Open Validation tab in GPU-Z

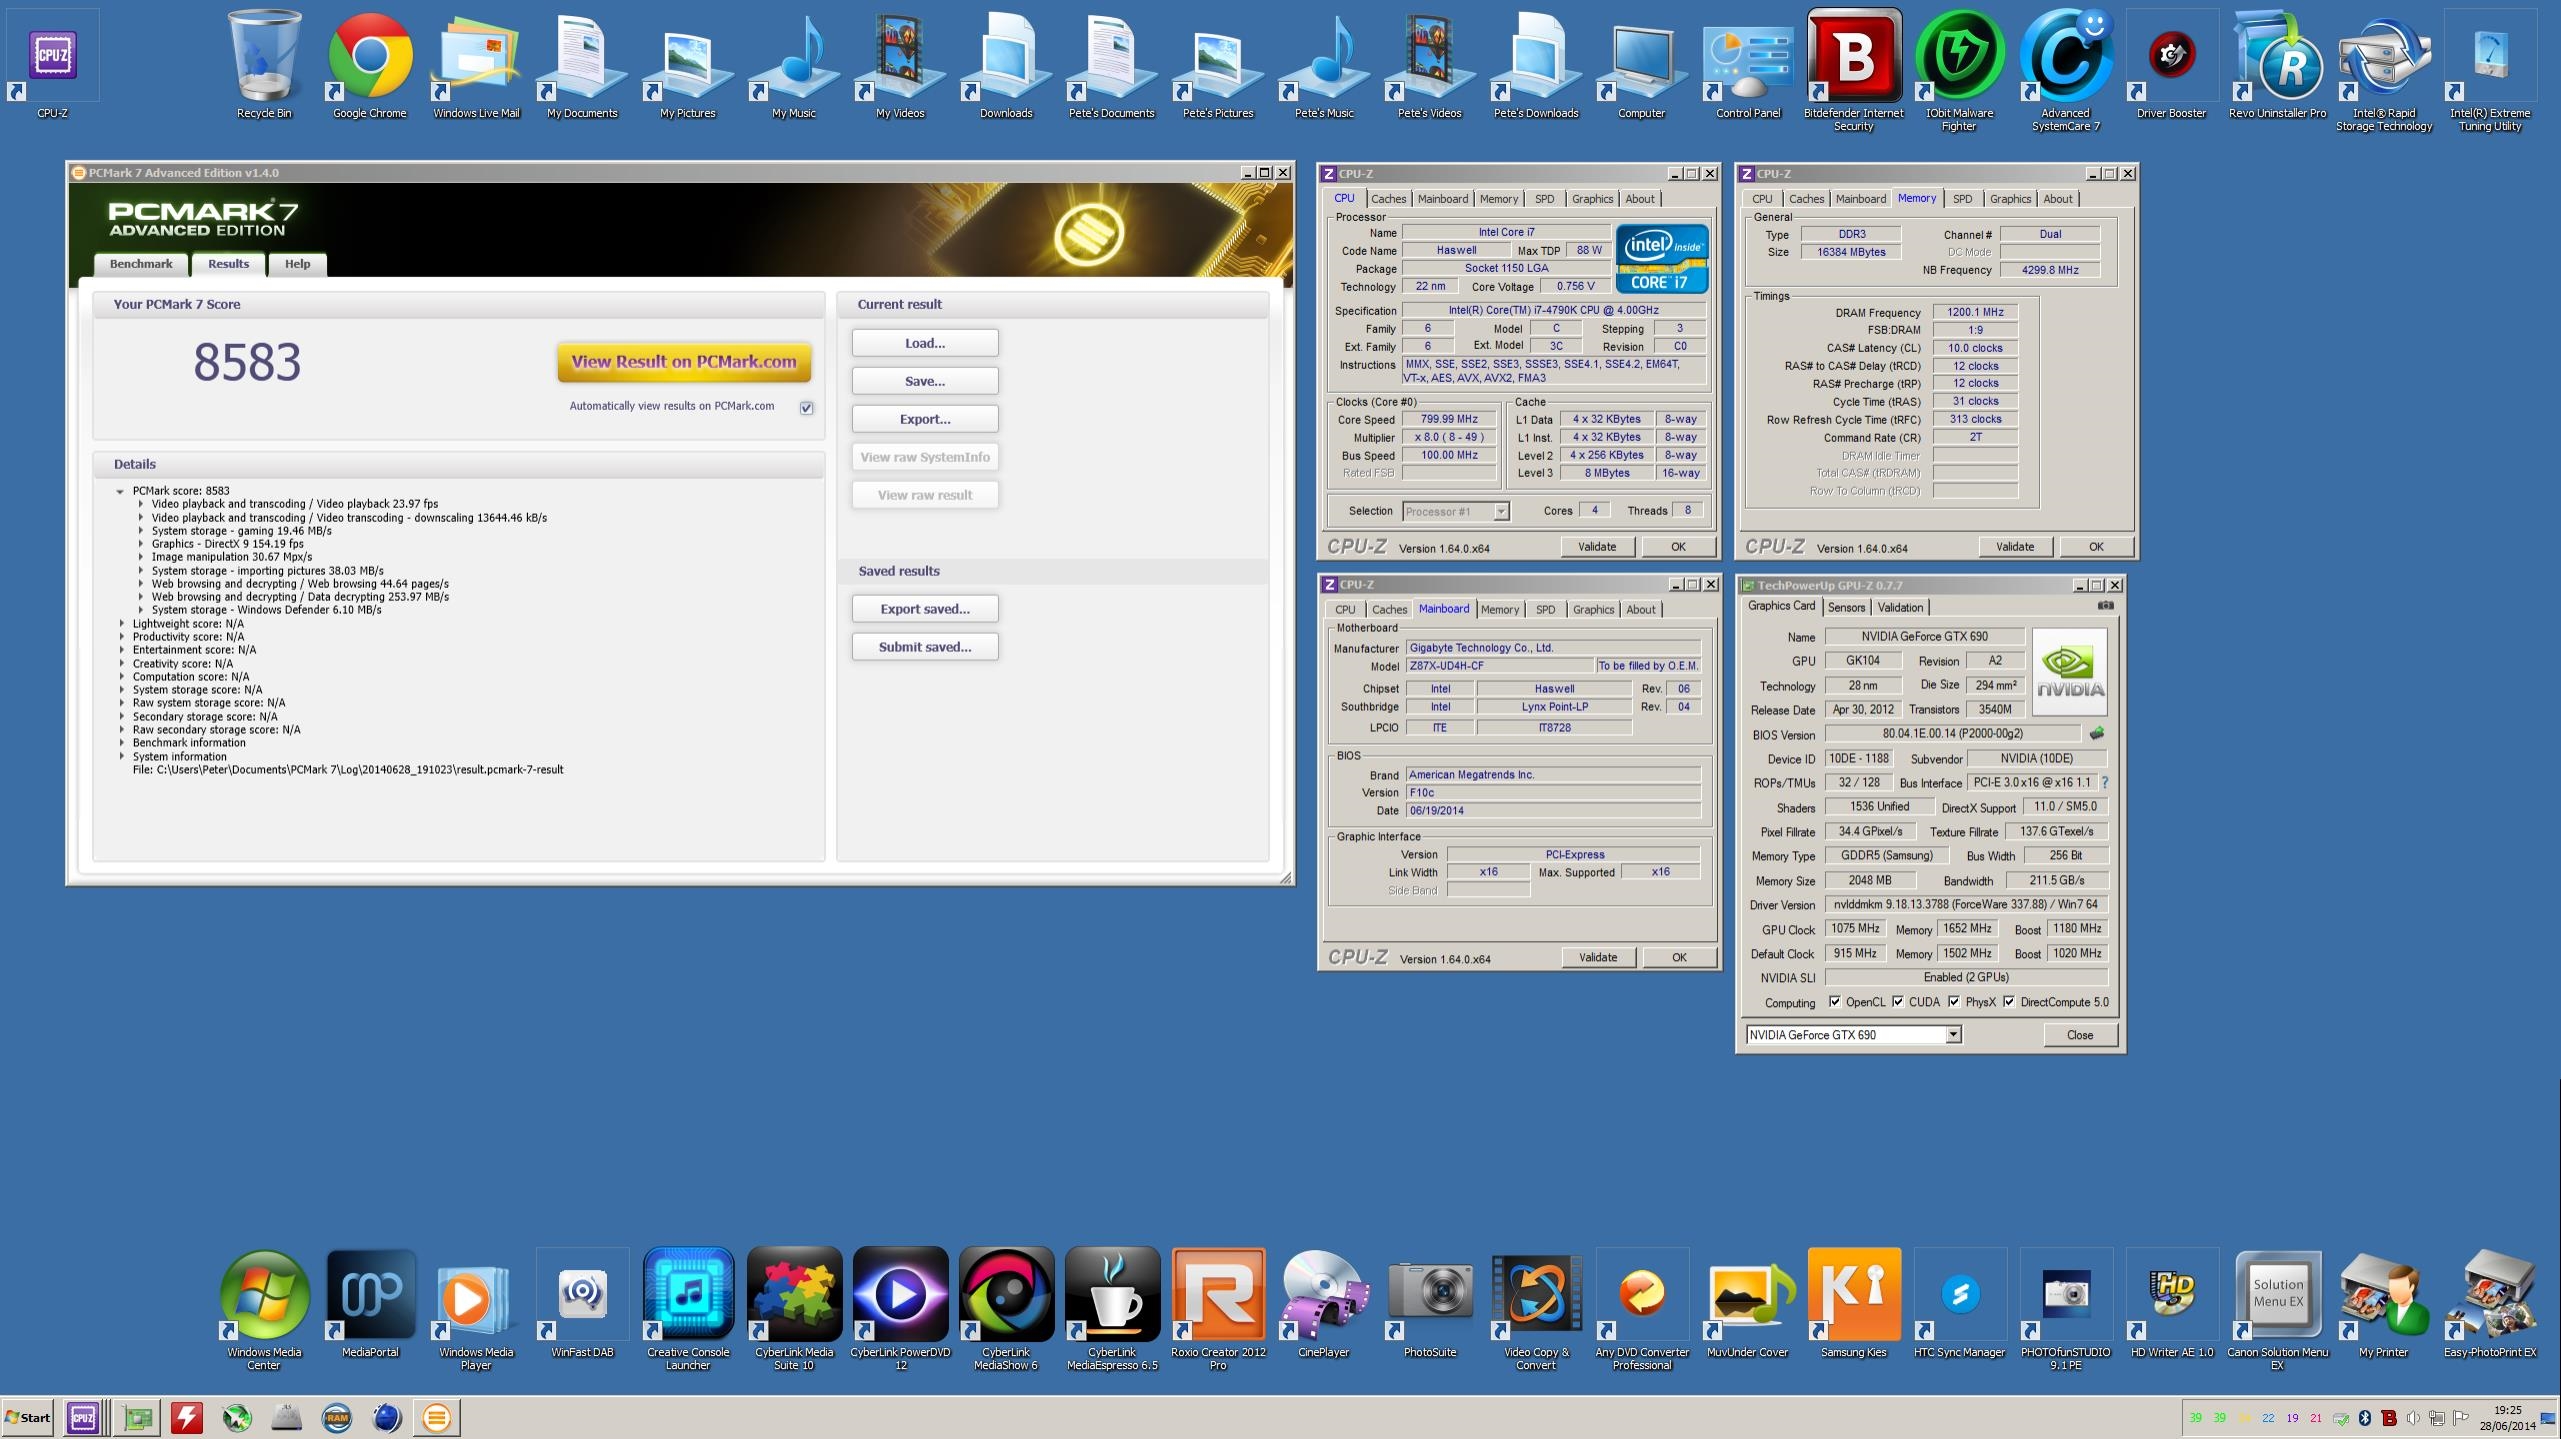pyautogui.click(x=1900, y=608)
